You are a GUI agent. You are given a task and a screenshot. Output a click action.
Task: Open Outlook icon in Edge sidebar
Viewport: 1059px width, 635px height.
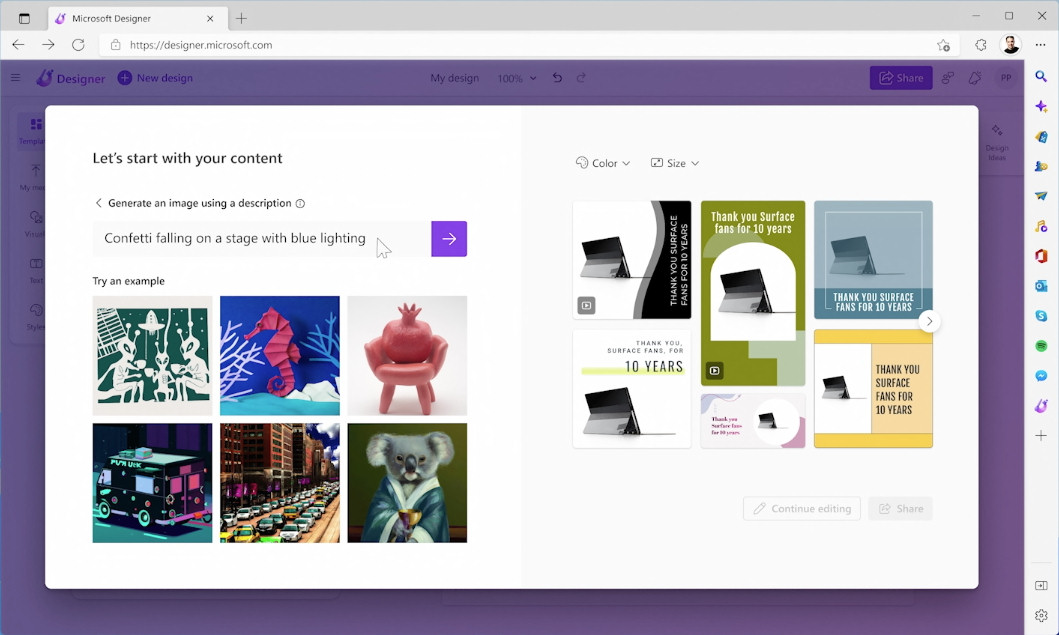(x=1041, y=286)
